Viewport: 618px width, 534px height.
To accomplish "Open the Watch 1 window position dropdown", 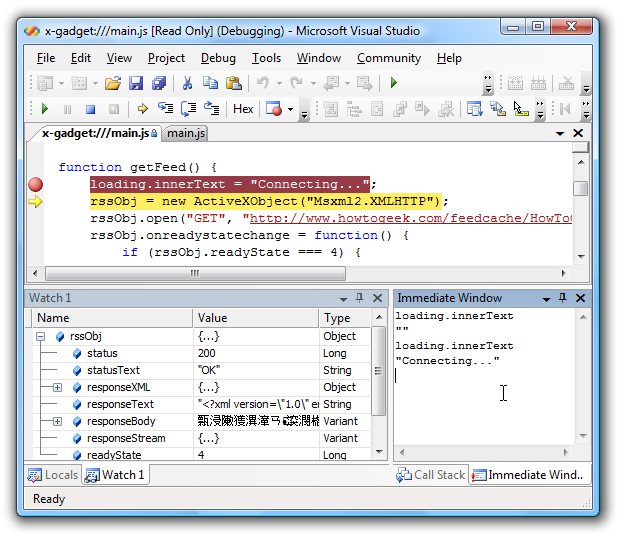I will pyautogui.click(x=343, y=299).
